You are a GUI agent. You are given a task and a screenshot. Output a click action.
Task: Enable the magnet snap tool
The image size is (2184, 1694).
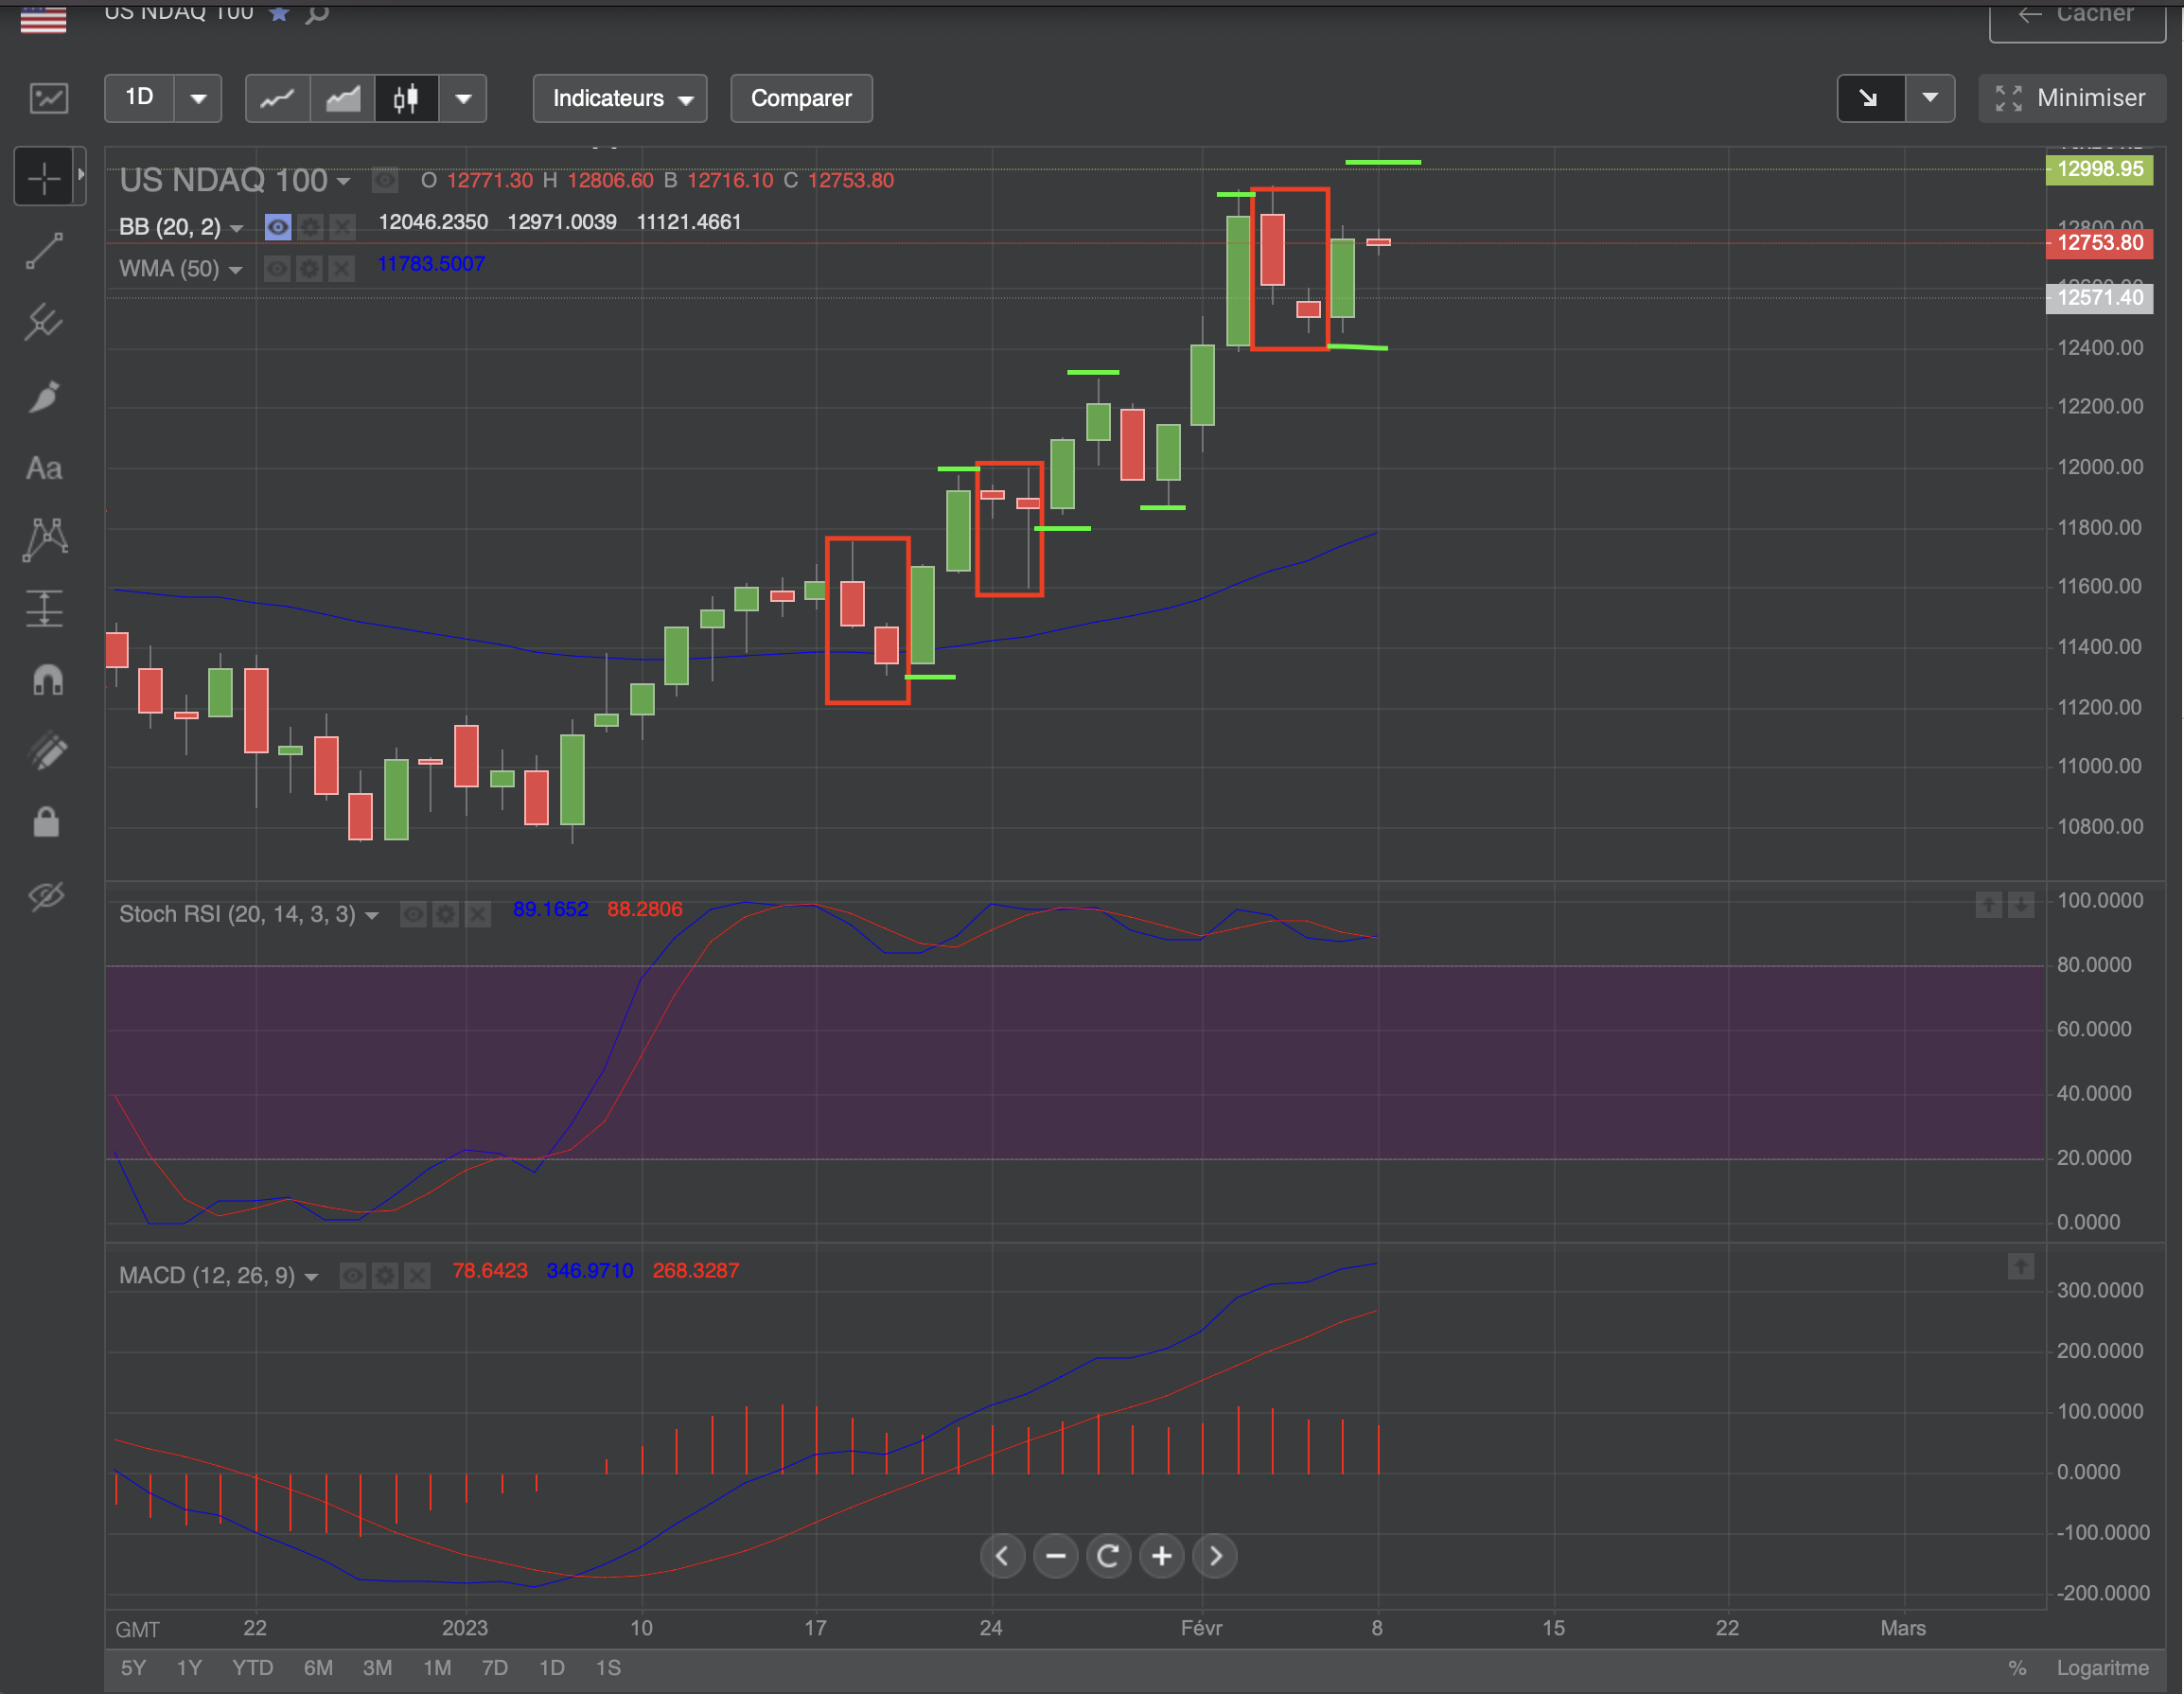coord(47,680)
